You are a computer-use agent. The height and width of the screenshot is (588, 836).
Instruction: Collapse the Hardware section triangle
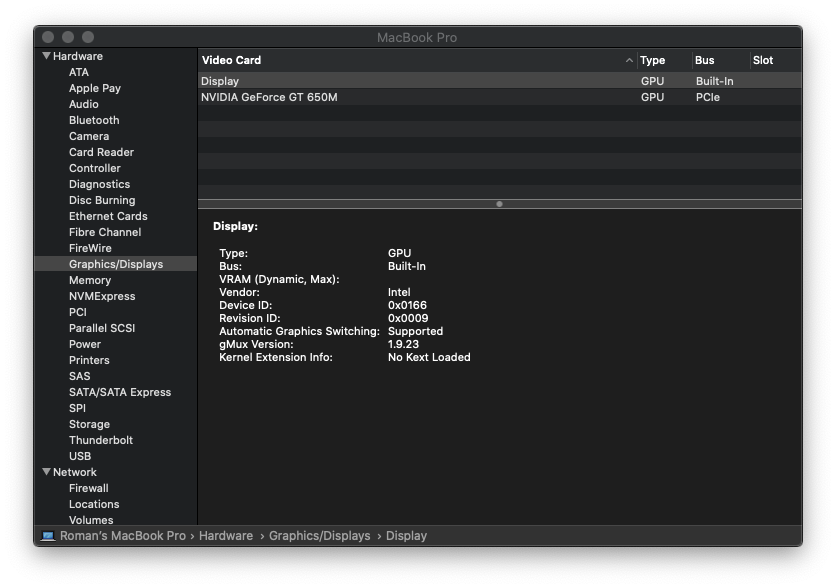click(46, 56)
